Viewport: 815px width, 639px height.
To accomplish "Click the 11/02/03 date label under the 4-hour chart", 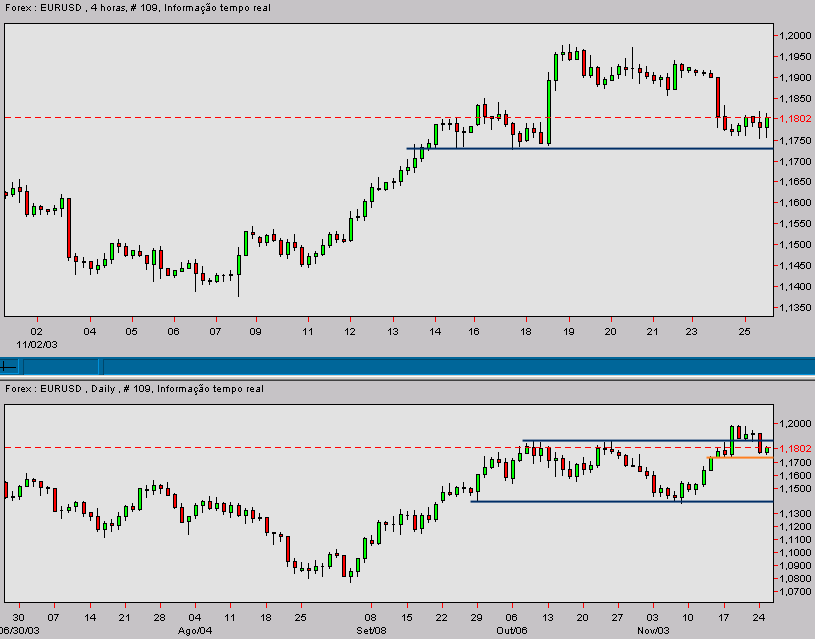I will 36,345.
